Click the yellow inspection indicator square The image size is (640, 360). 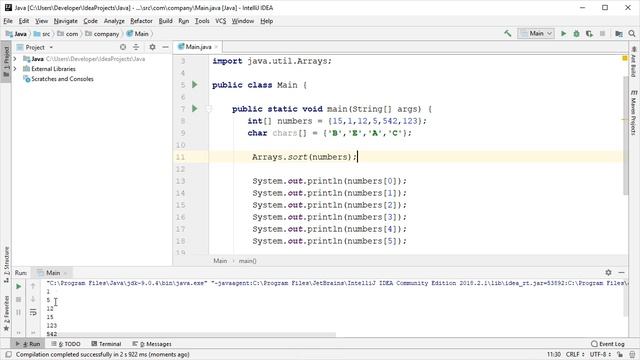[x=624, y=58]
